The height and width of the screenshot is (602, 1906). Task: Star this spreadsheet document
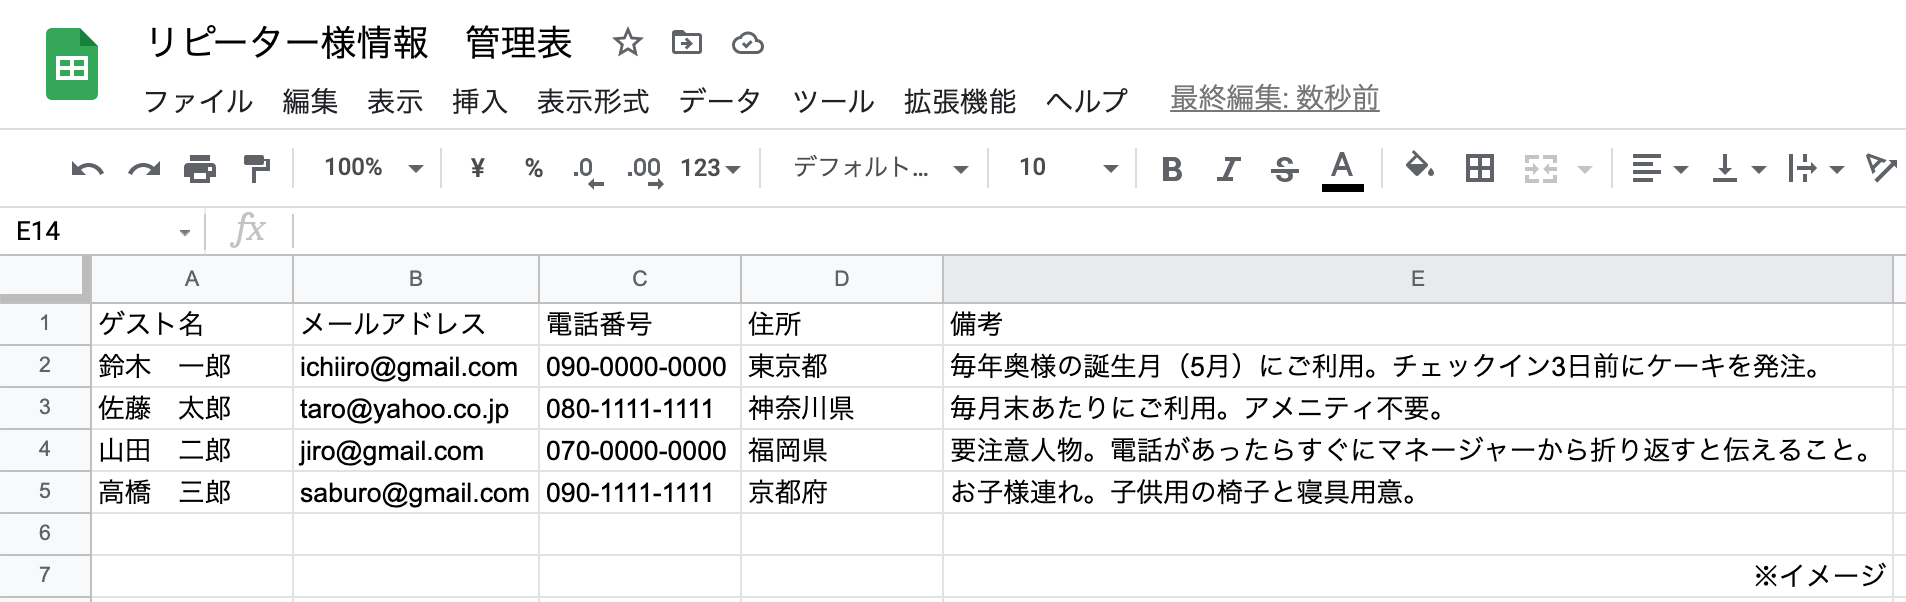[x=628, y=43]
